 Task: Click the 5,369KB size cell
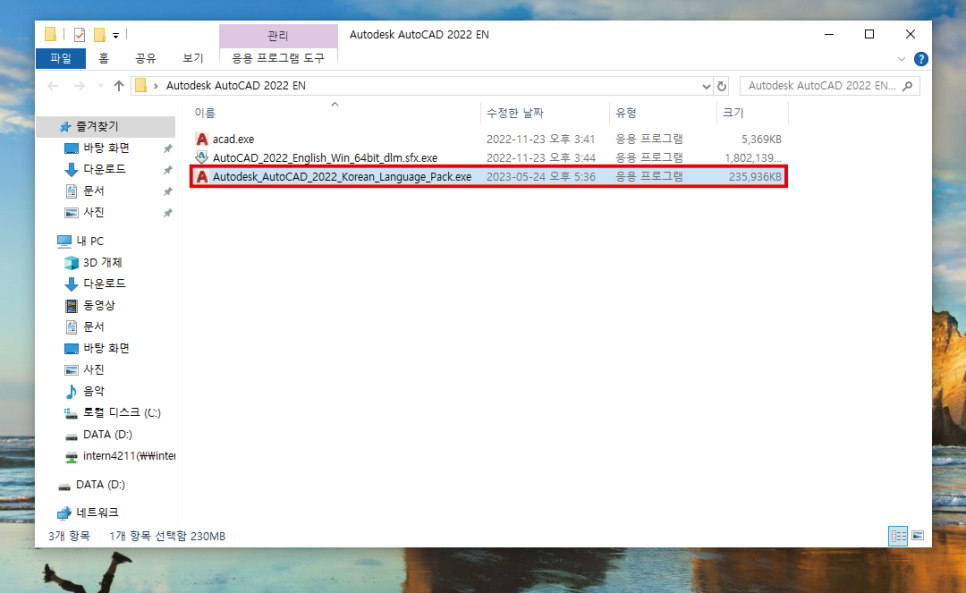[x=761, y=139]
